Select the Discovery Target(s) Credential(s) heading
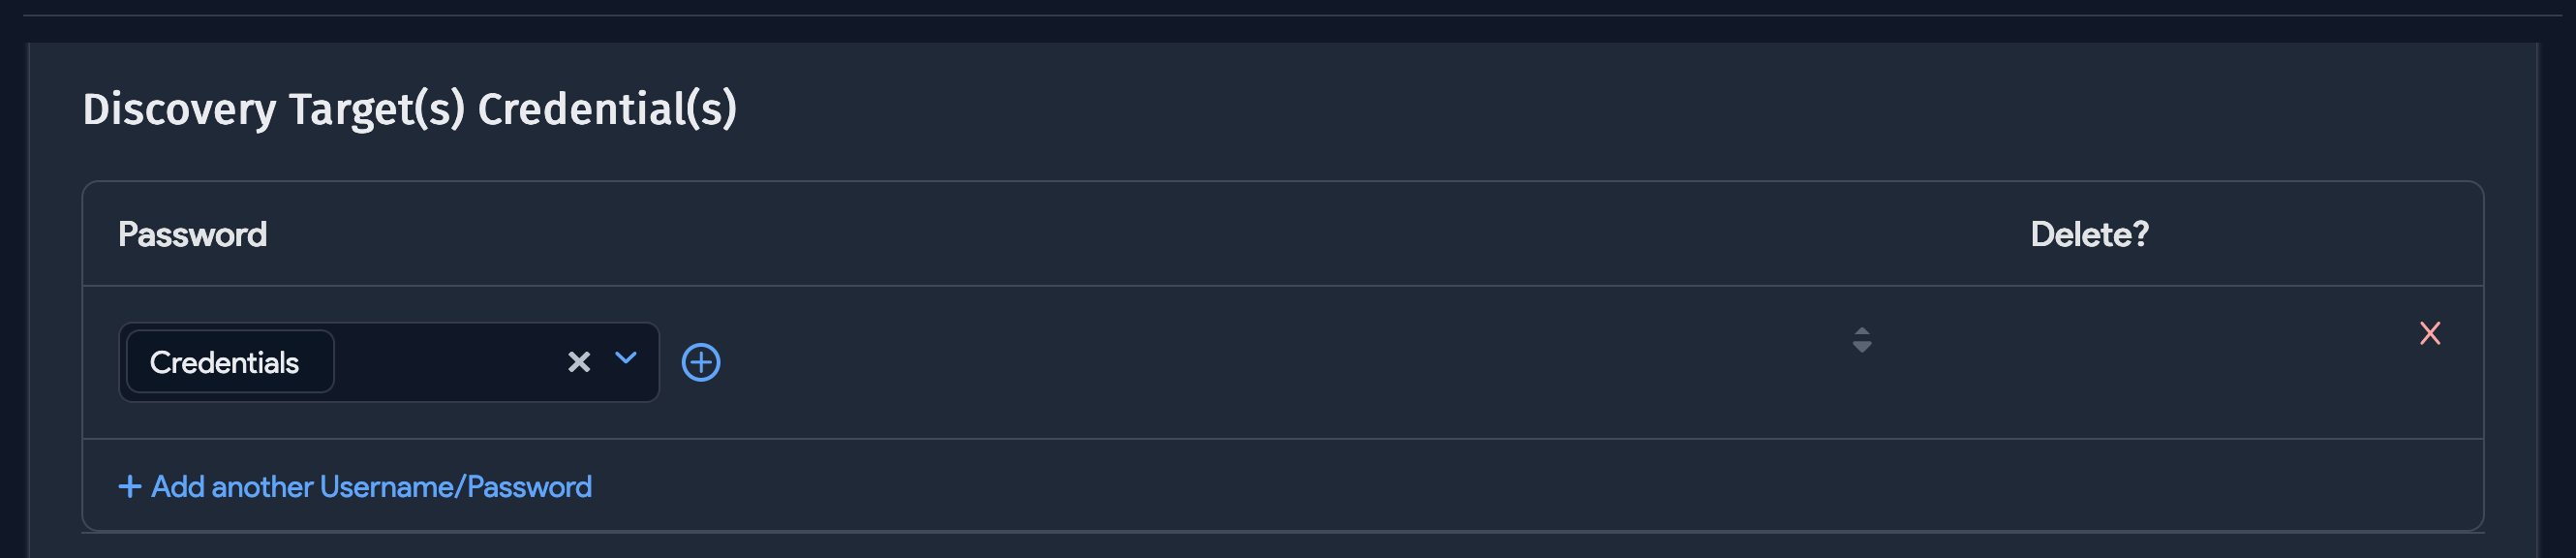 pyautogui.click(x=412, y=107)
